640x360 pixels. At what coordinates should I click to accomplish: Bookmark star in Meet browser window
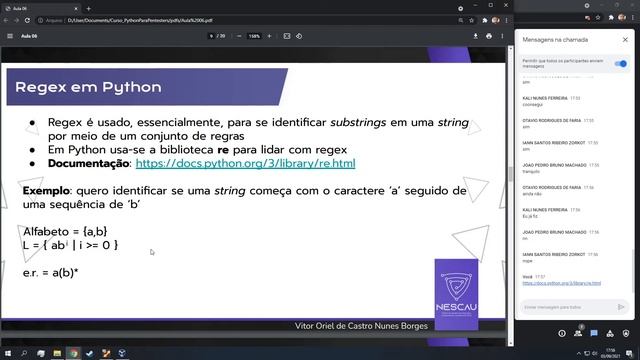(x=598, y=18)
